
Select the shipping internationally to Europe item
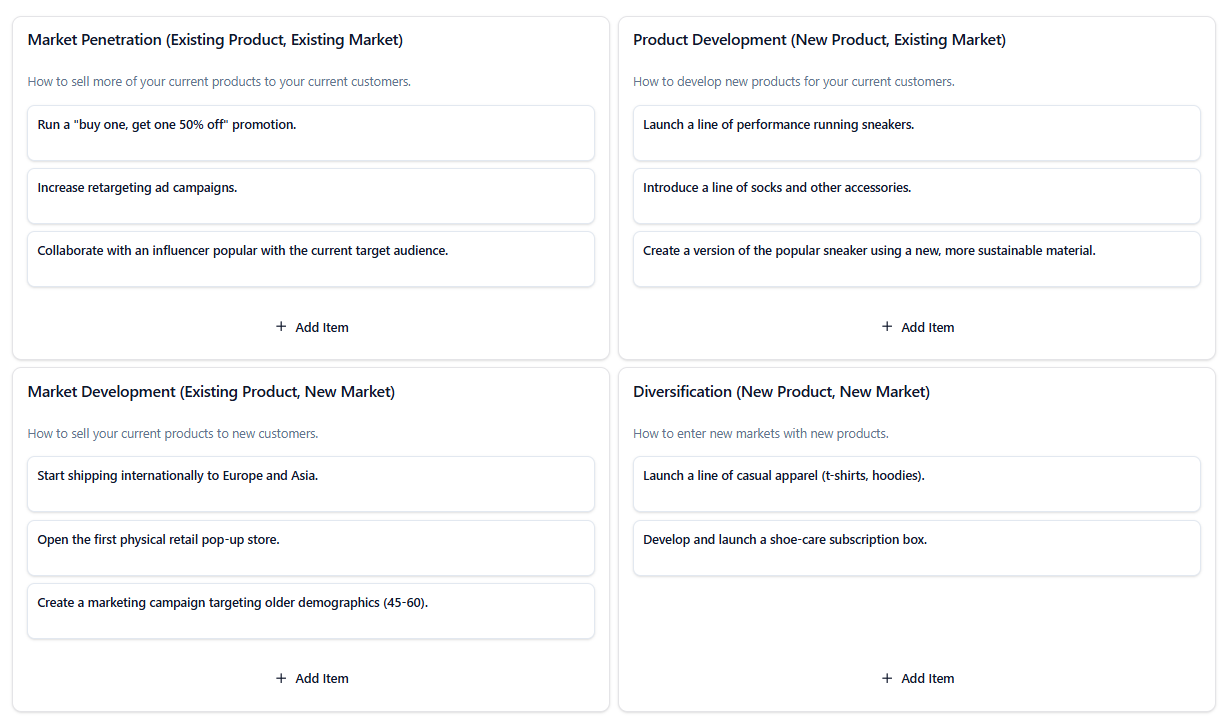point(311,484)
